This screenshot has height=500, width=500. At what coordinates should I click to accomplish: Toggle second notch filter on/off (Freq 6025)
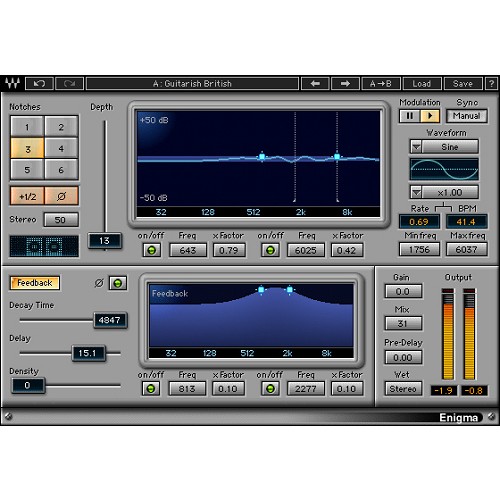[x=270, y=250]
